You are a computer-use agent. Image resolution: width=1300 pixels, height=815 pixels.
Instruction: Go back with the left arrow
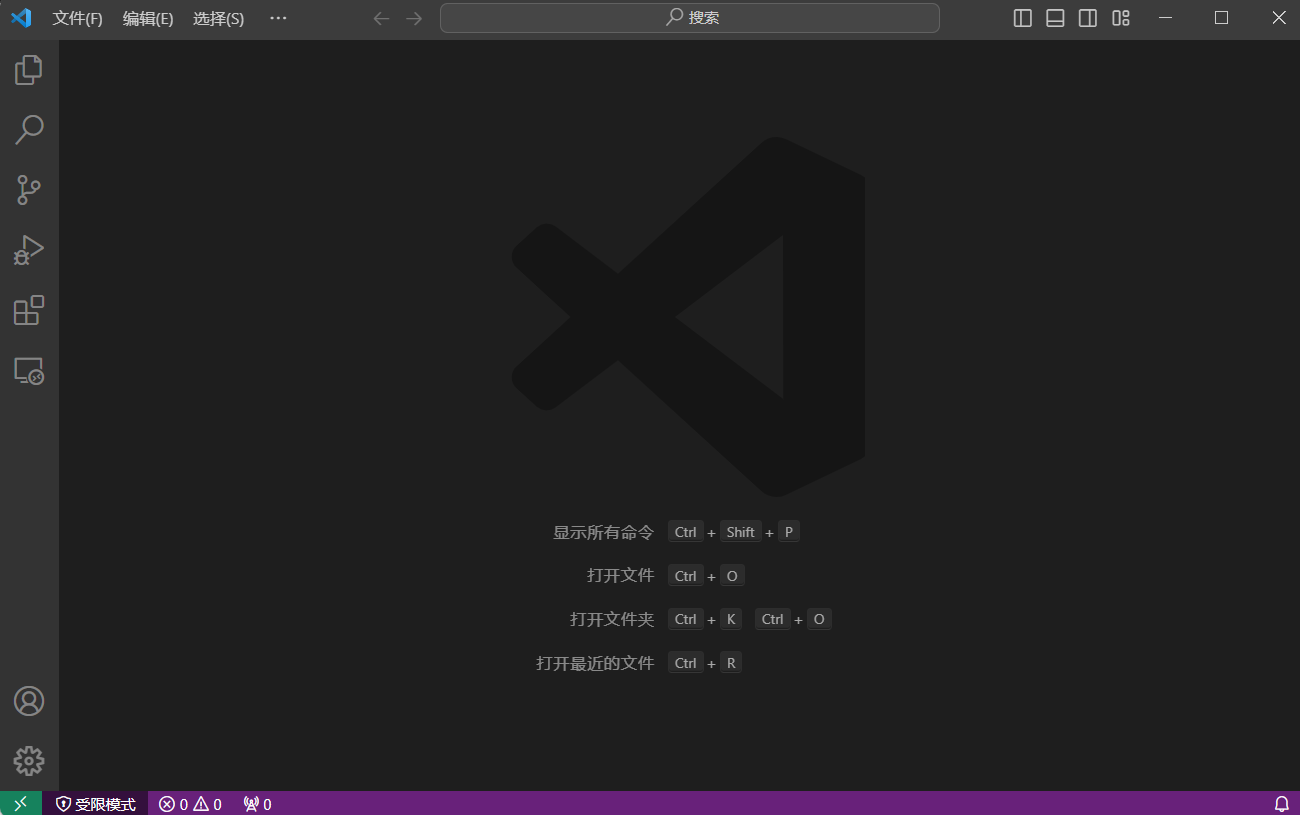click(381, 18)
